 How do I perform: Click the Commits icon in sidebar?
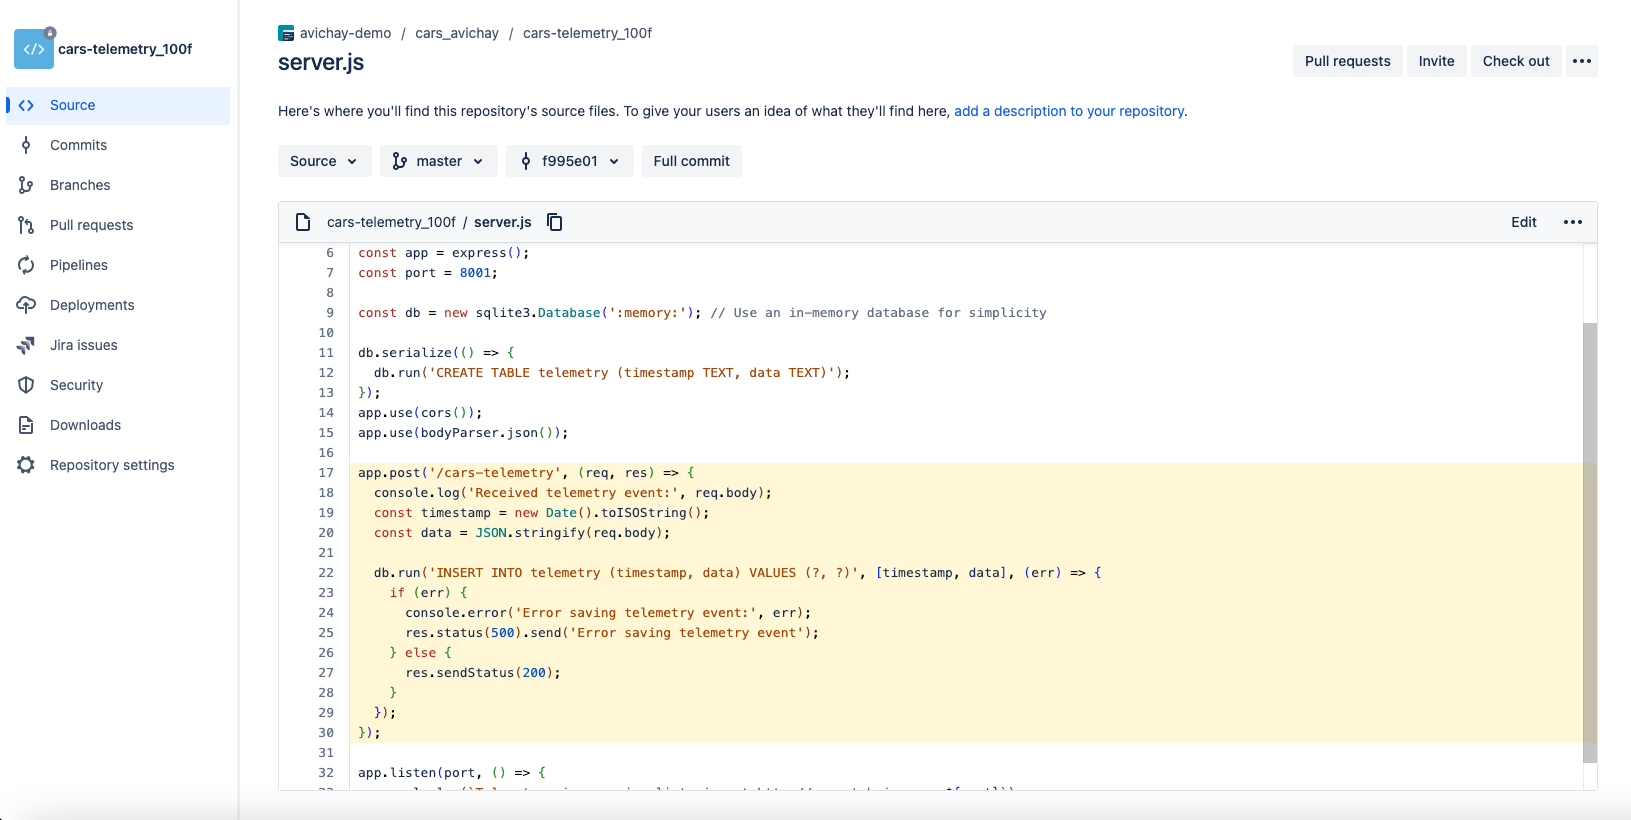(26, 145)
